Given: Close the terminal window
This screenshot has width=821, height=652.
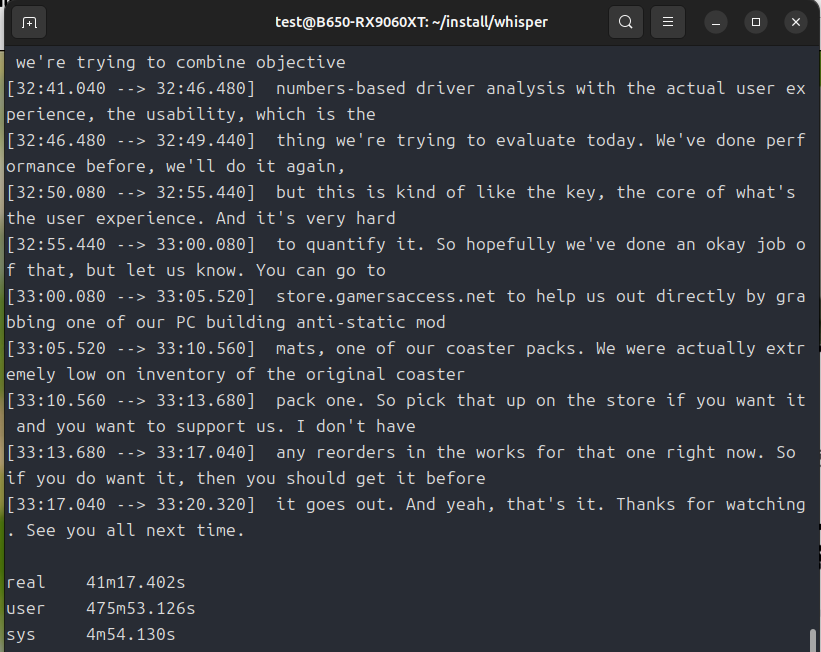Looking at the screenshot, I should pos(795,22).
